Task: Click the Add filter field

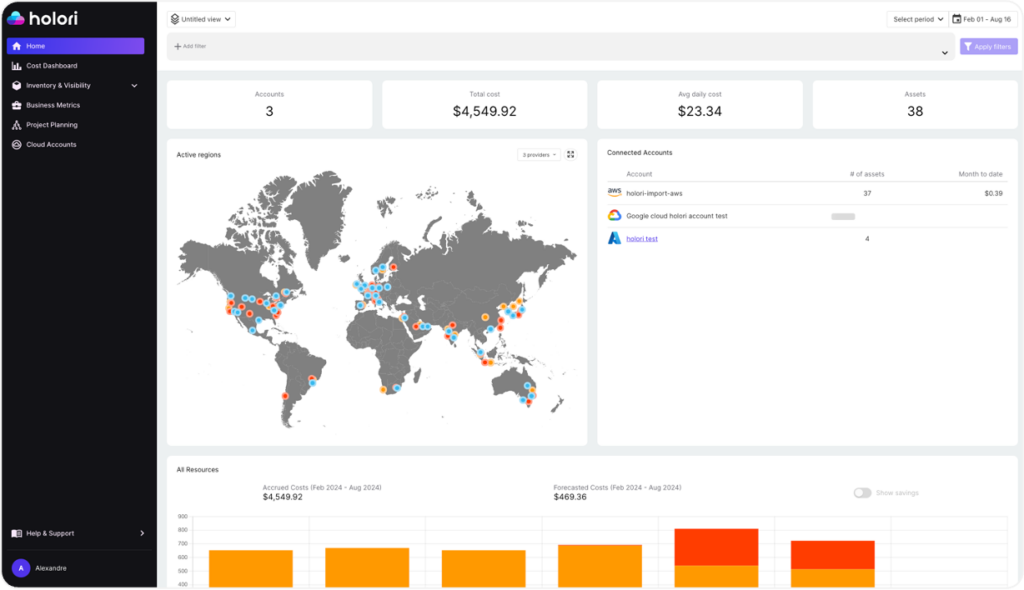Action: point(189,46)
